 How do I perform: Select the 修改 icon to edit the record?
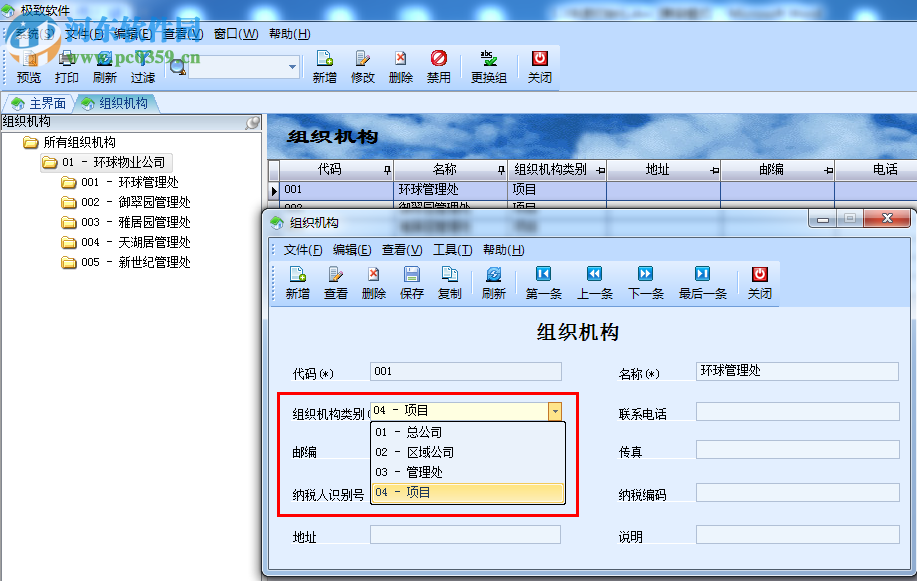[x=364, y=66]
